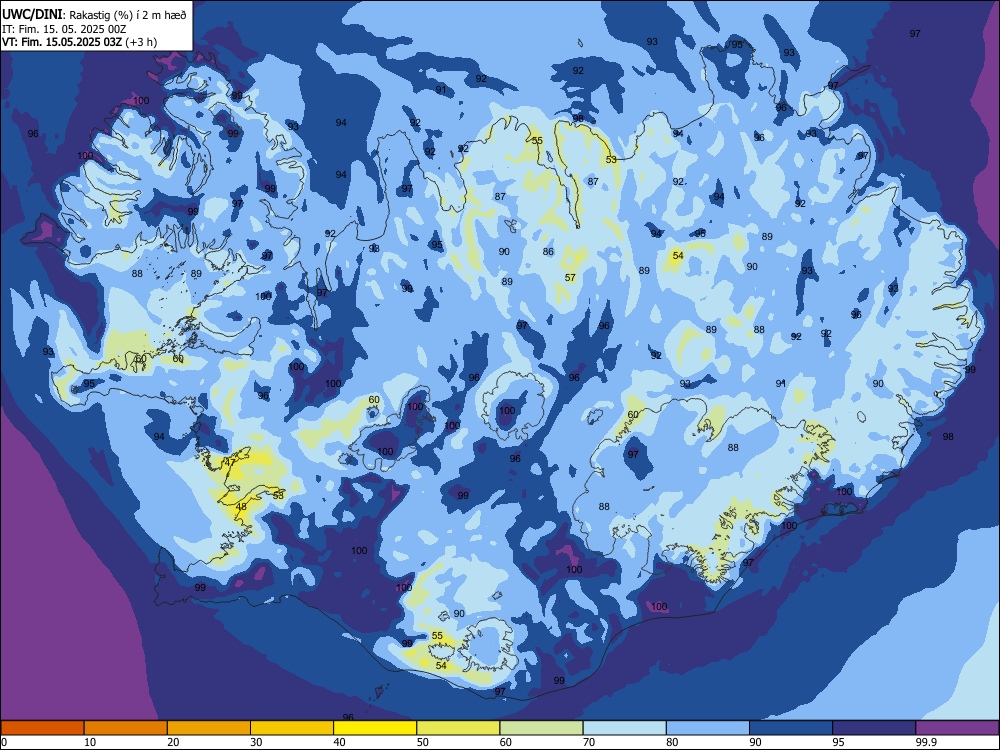This screenshot has width=1000, height=750.
Task: Click the 'UWC/DINI: Rakastig (%) í 2 m hæð' title
Action: 94,15
